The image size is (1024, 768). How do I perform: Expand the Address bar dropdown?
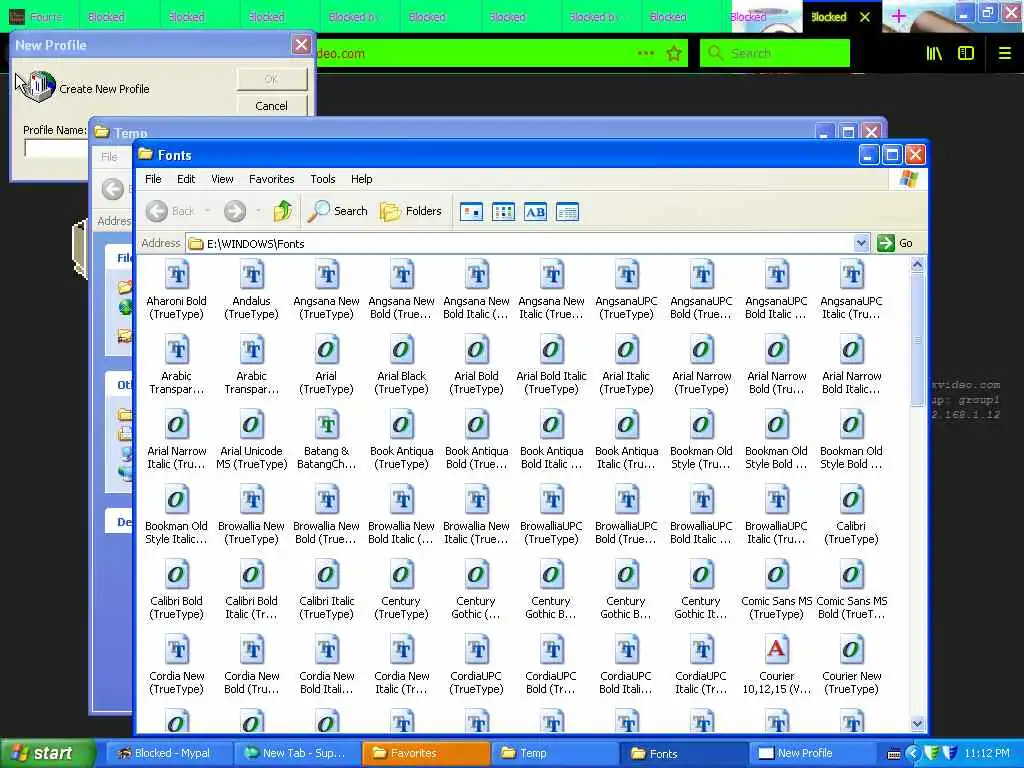[861, 244]
